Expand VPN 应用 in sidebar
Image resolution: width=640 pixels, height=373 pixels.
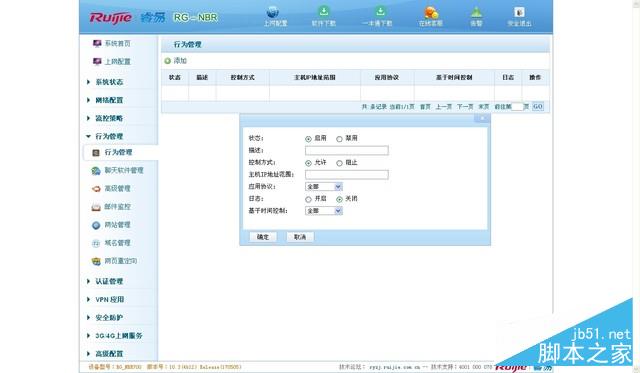[x=109, y=299]
